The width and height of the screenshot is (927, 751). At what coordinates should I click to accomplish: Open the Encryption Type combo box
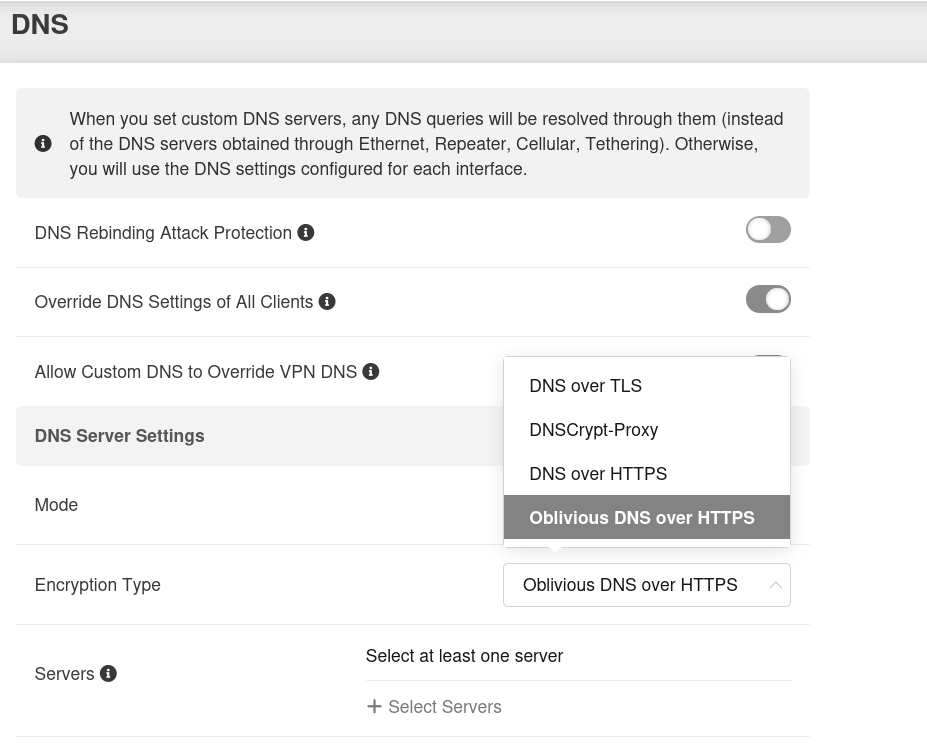tap(646, 585)
